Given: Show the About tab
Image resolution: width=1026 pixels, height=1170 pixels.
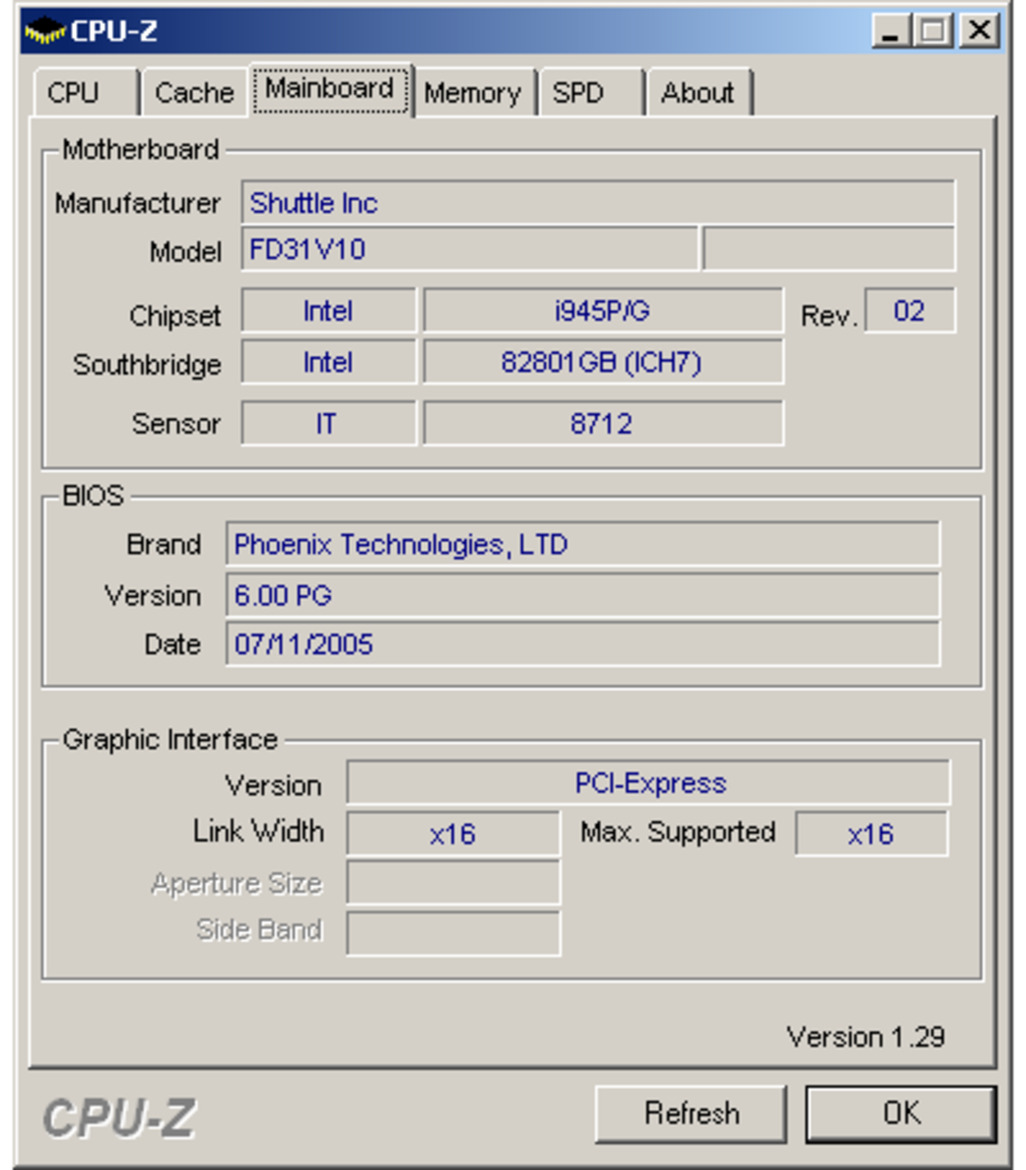Looking at the screenshot, I should coord(697,93).
